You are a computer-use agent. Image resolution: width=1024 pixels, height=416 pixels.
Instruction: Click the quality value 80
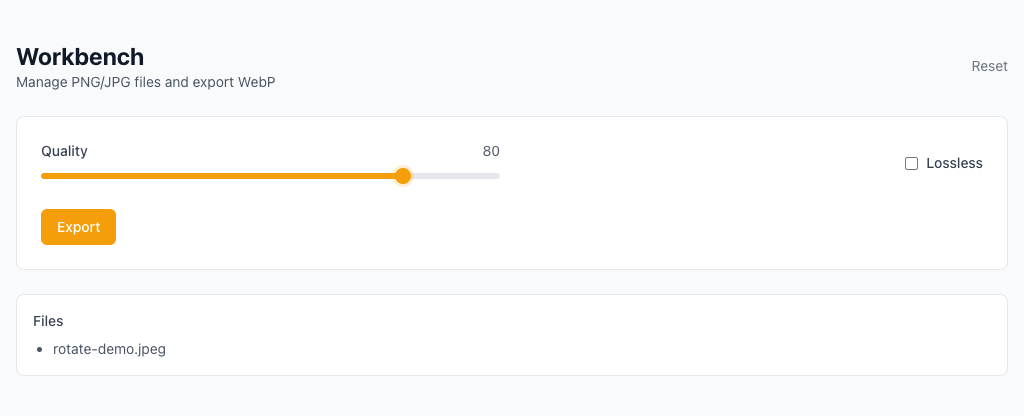click(491, 151)
